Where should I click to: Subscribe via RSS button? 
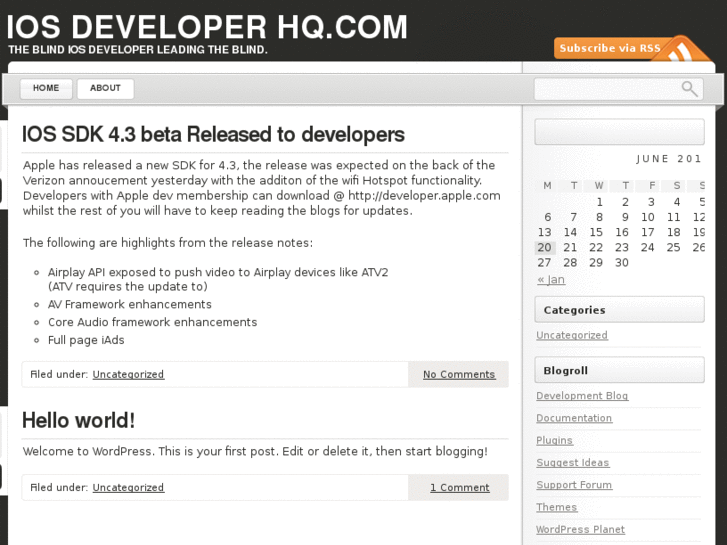click(610, 48)
